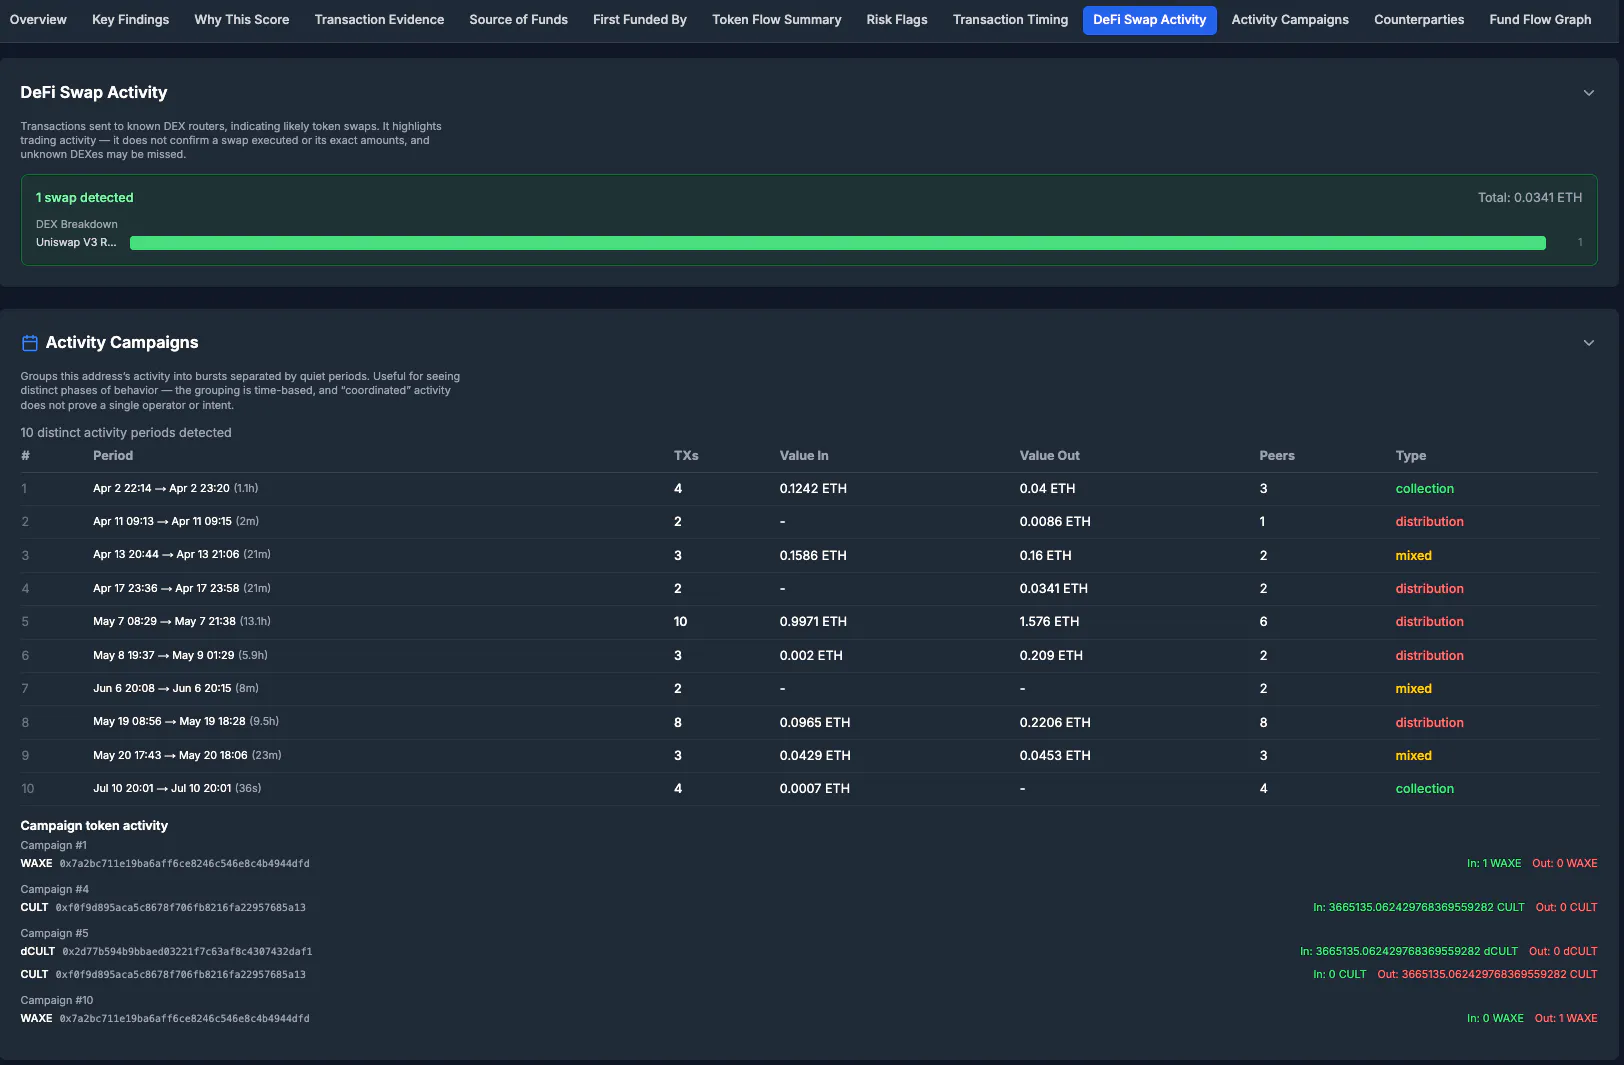Select row Apr 17 23:36 → Apr 17 23:58
Image resolution: width=1624 pixels, height=1065 pixels.
click(x=809, y=589)
